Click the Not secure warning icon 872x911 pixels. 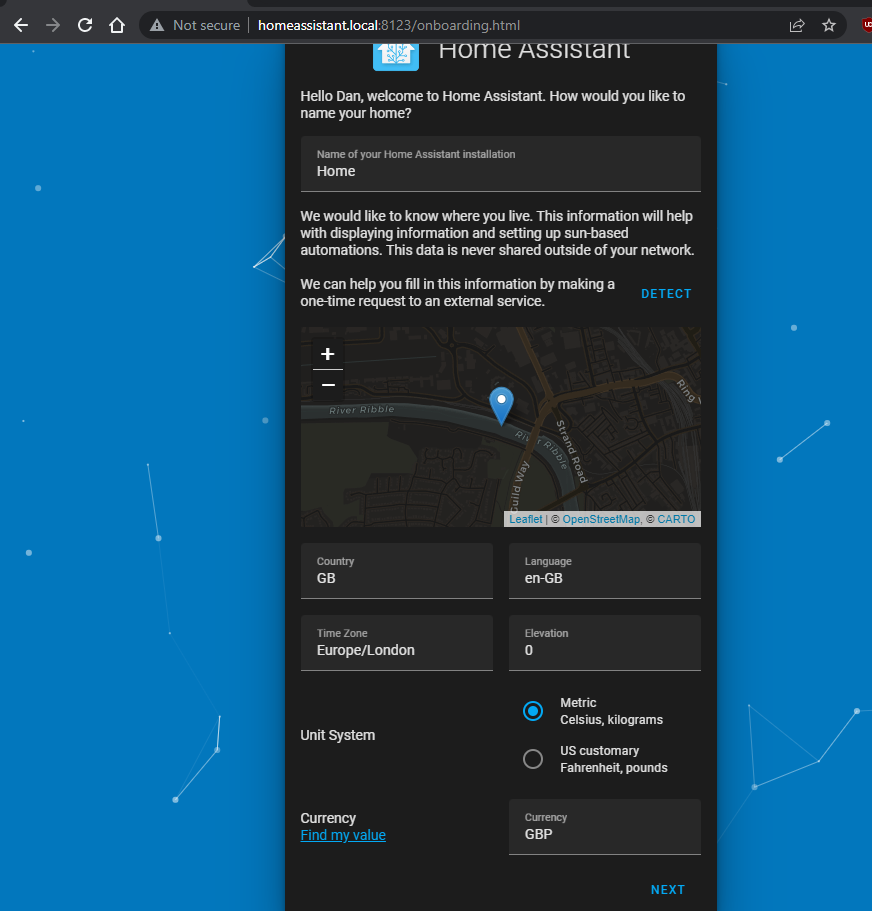click(x=157, y=26)
